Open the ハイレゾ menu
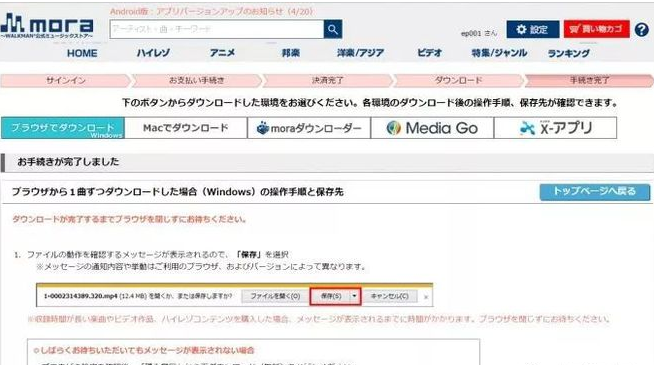 point(153,53)
